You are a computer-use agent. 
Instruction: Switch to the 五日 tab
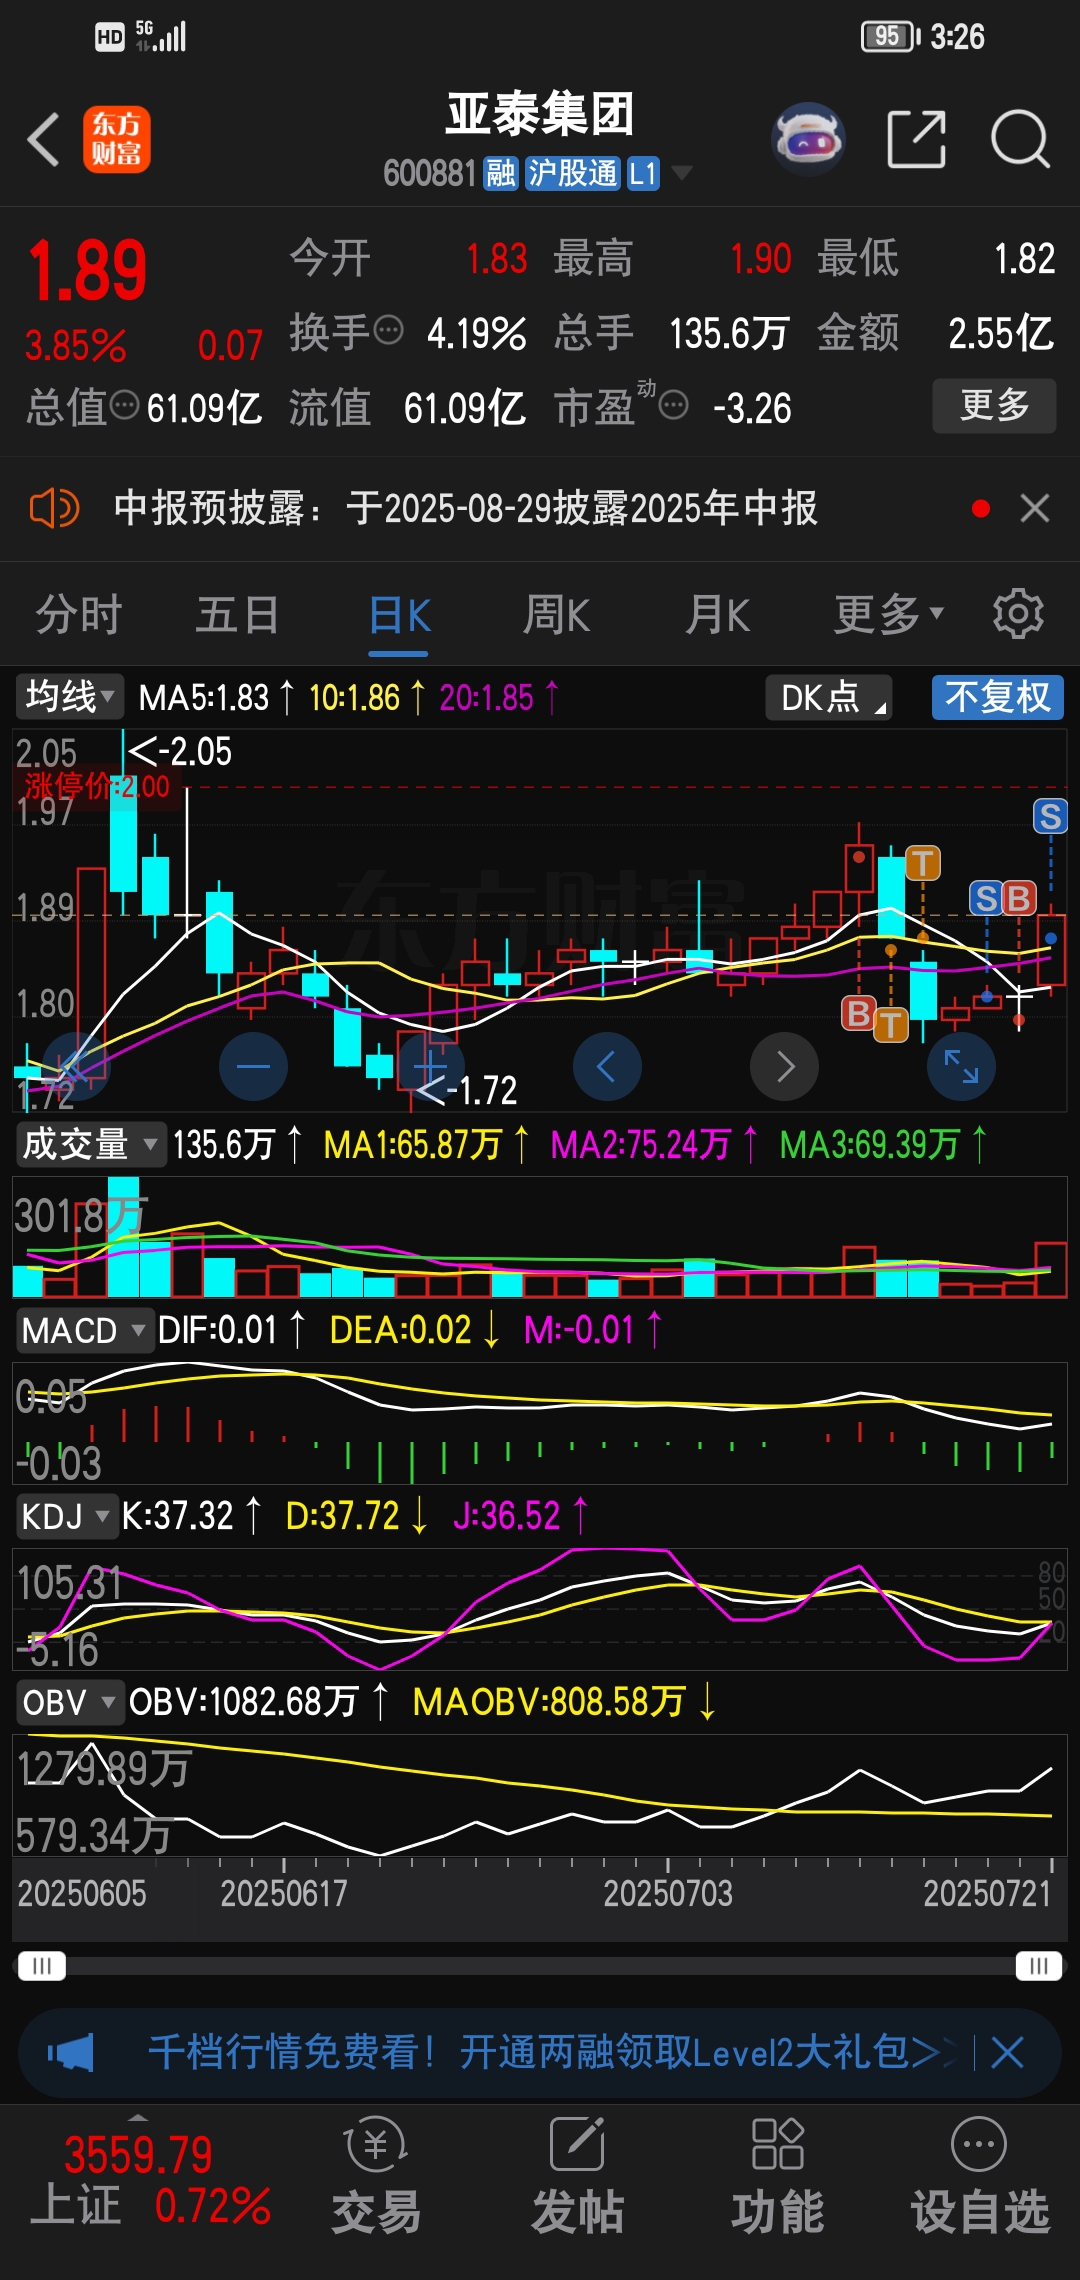pos(237,614)
